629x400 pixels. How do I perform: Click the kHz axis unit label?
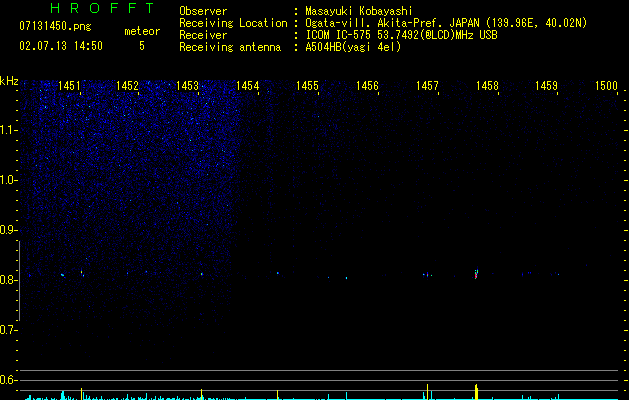click(x=9, y=81)
